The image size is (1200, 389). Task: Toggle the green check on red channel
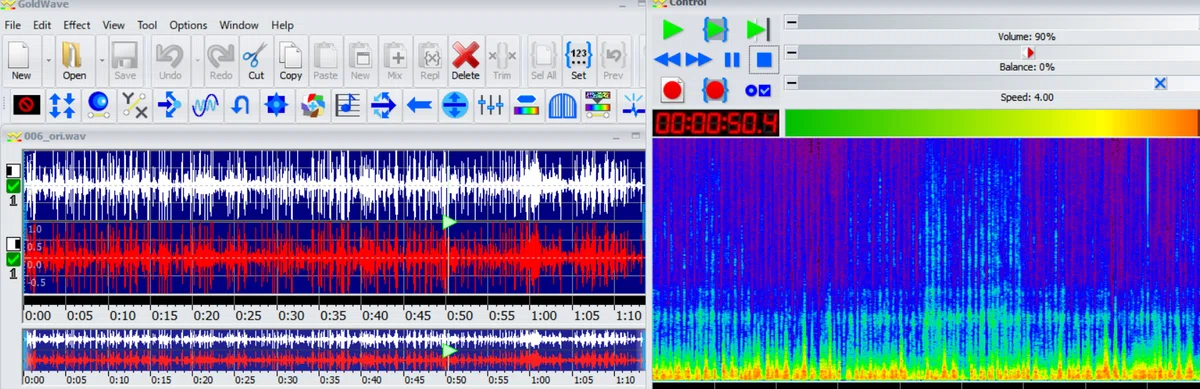pos(13,259)
